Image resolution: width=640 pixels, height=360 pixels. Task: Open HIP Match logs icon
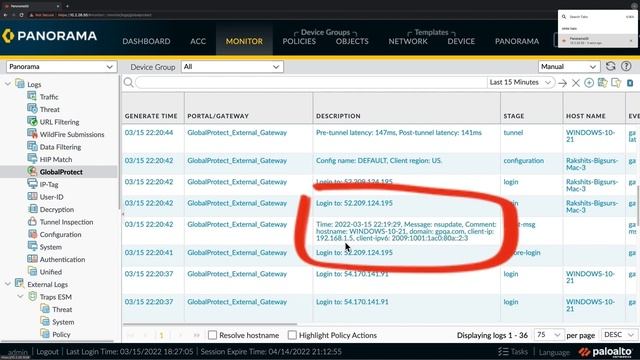point(32,159)
